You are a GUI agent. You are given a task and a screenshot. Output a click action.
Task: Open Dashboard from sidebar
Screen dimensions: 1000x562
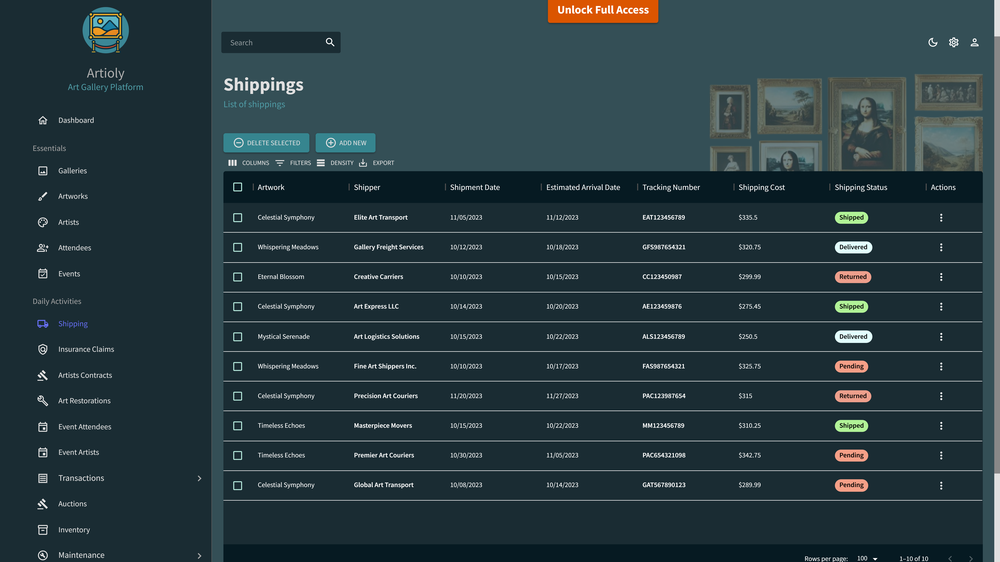(x=76, y=120)
